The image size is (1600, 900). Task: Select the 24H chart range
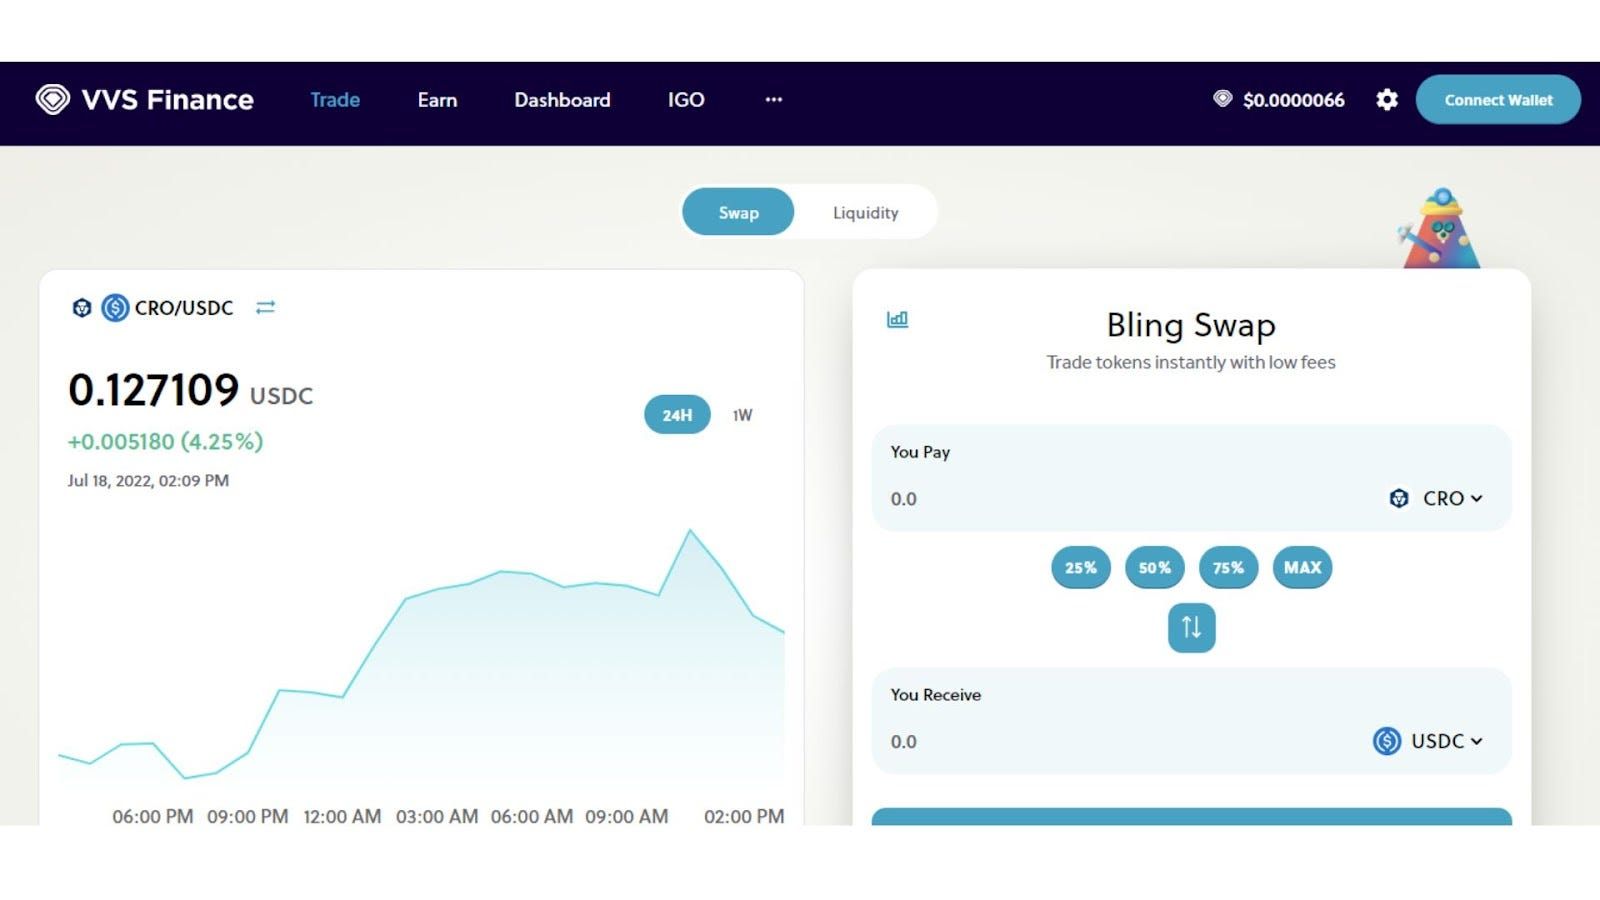(x=677, y=415)
